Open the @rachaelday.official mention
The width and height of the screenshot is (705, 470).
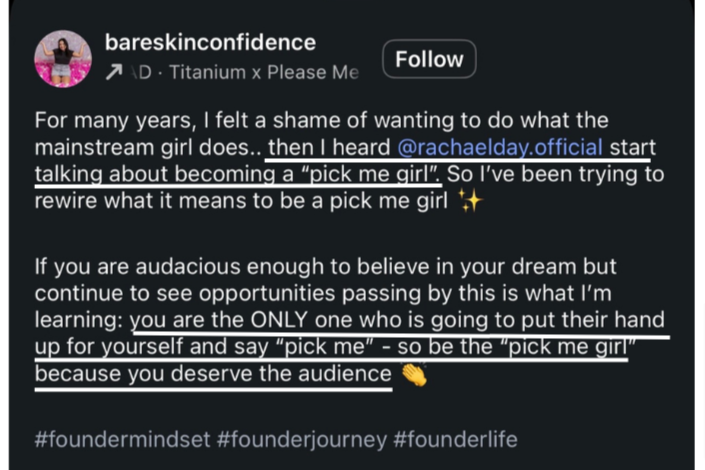pos(500,148)
